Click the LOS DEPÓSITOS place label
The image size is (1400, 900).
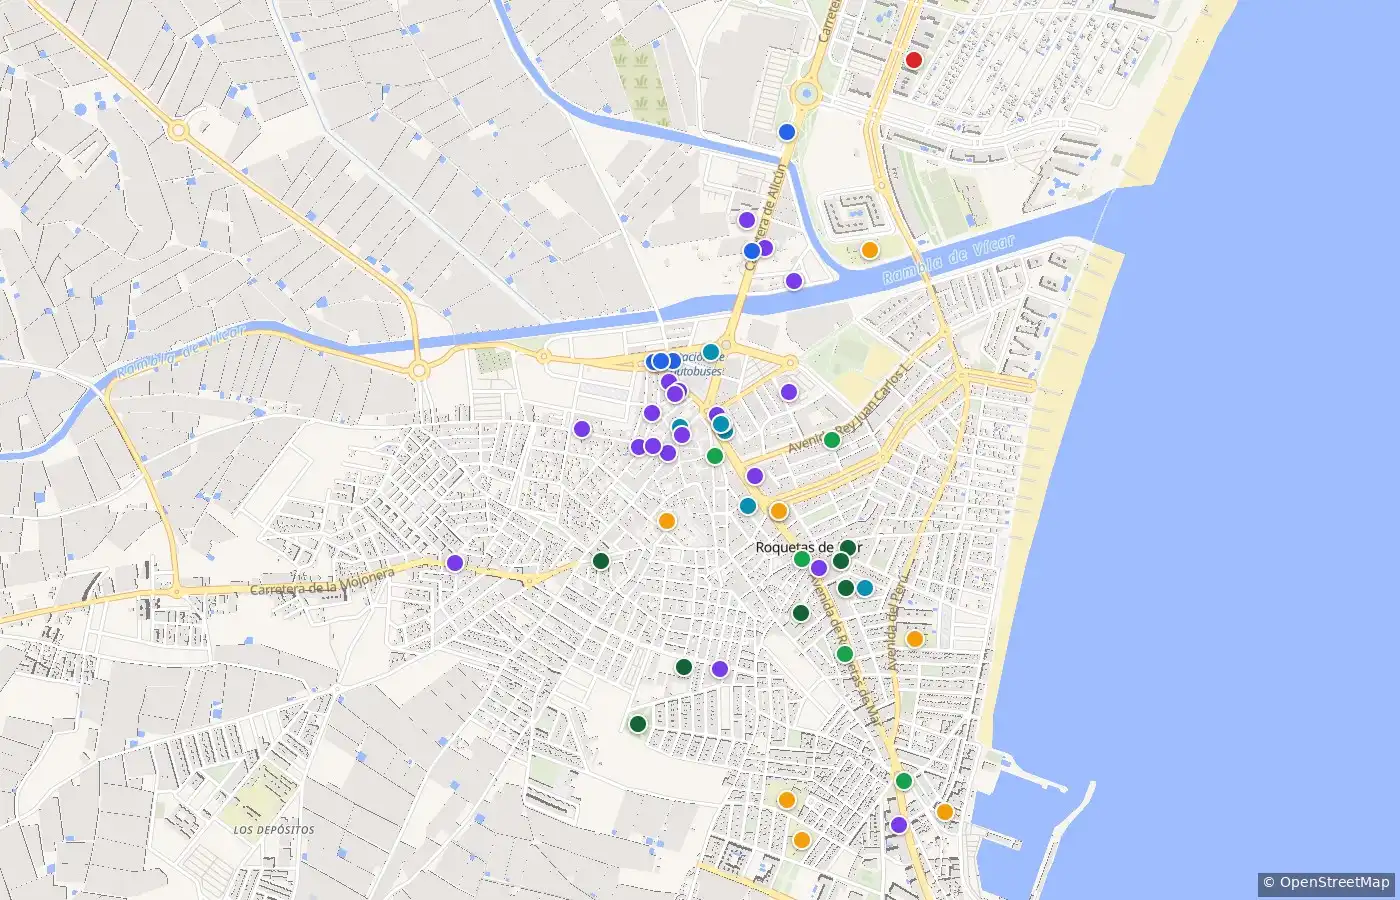coord(274,830)
